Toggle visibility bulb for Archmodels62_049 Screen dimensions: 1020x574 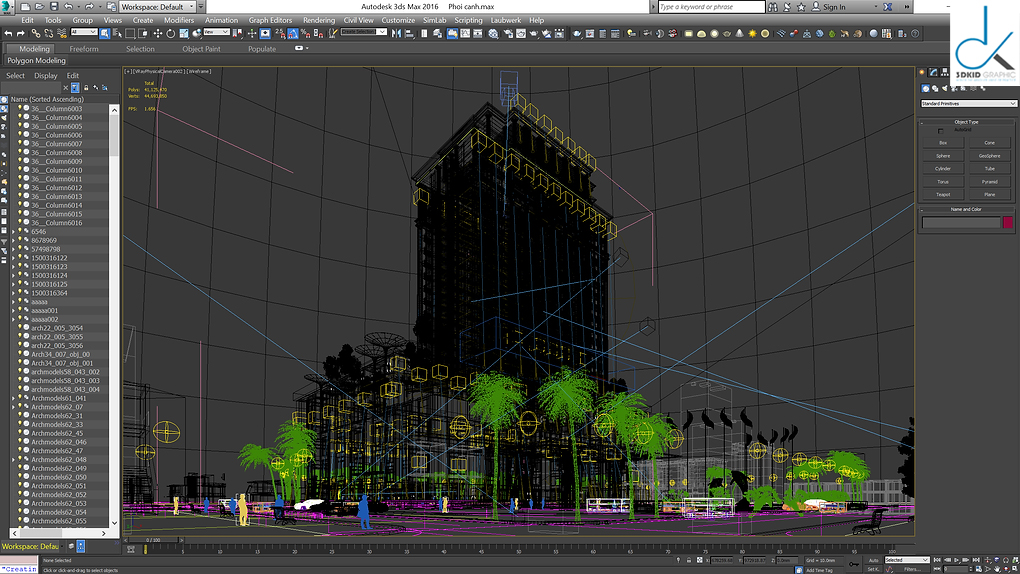(20, 468)
